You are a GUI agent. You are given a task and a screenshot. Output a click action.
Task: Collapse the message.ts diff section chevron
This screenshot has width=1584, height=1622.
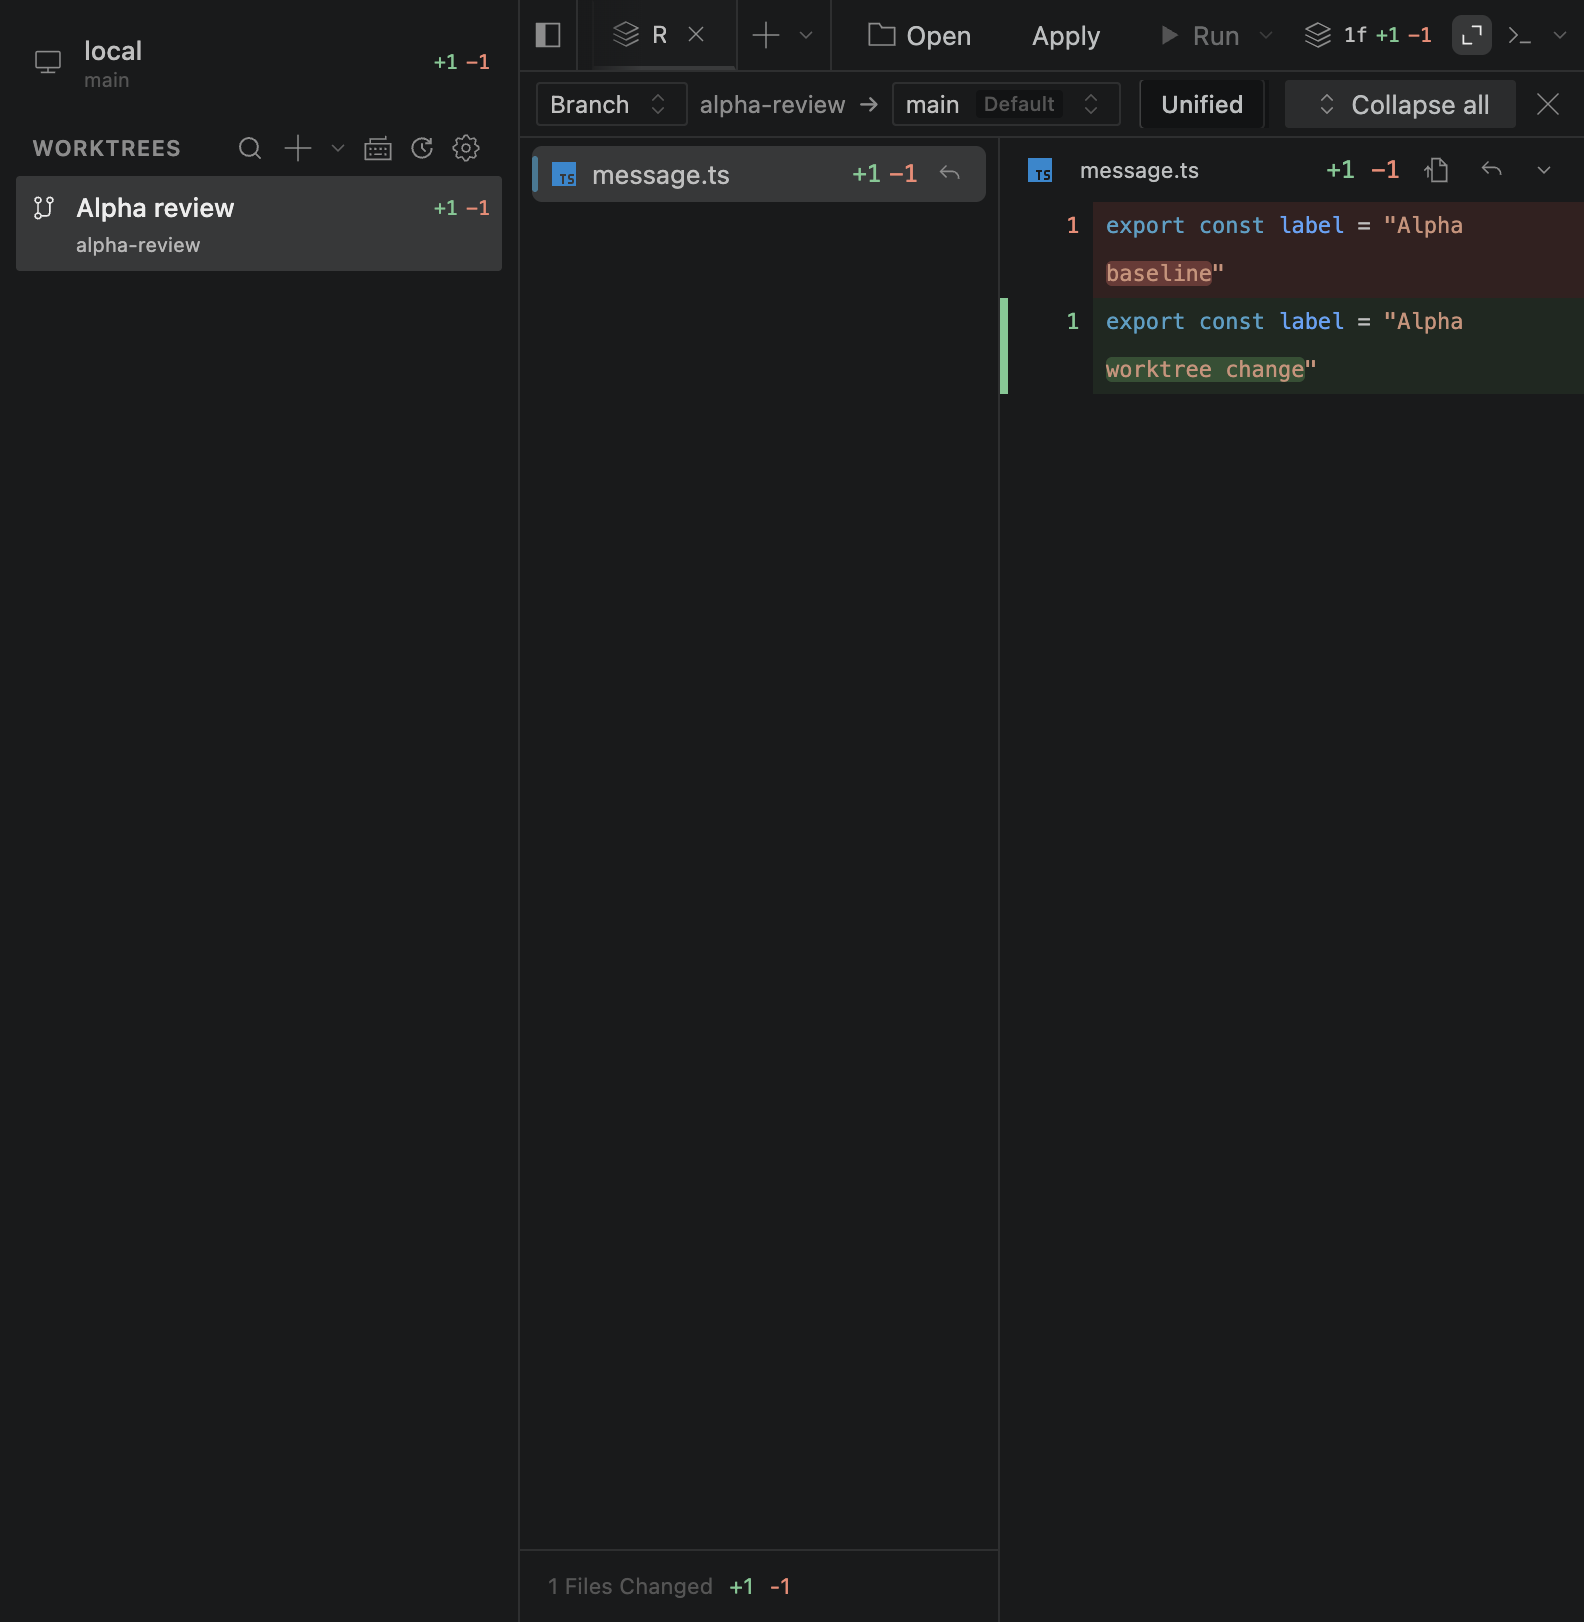point(1544,170)
